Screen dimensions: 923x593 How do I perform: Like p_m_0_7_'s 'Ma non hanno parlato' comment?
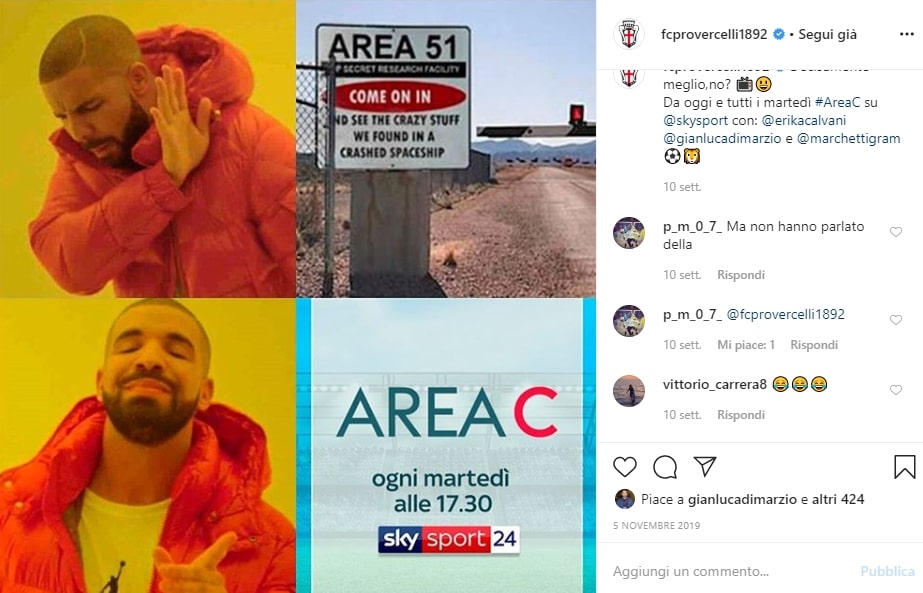tap(895, 232)
